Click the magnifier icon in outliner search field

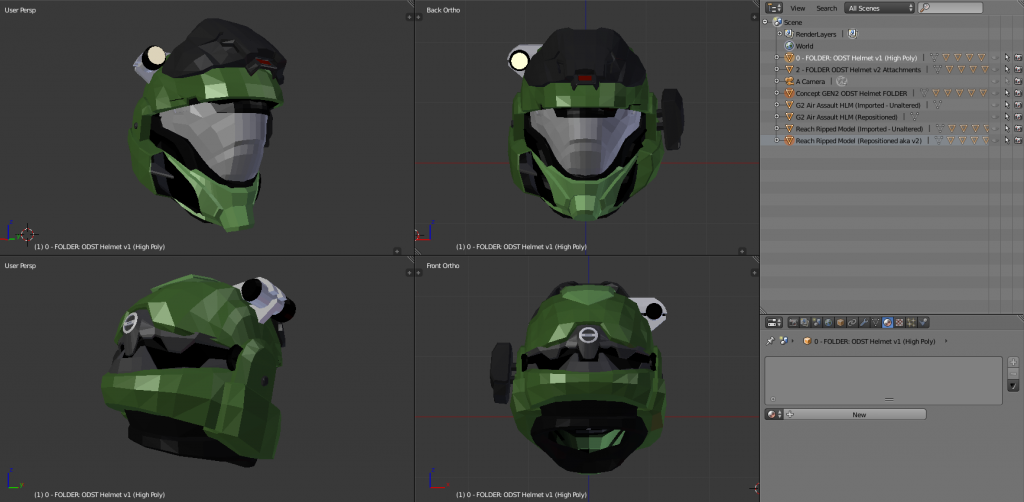[x=925, y=8]
